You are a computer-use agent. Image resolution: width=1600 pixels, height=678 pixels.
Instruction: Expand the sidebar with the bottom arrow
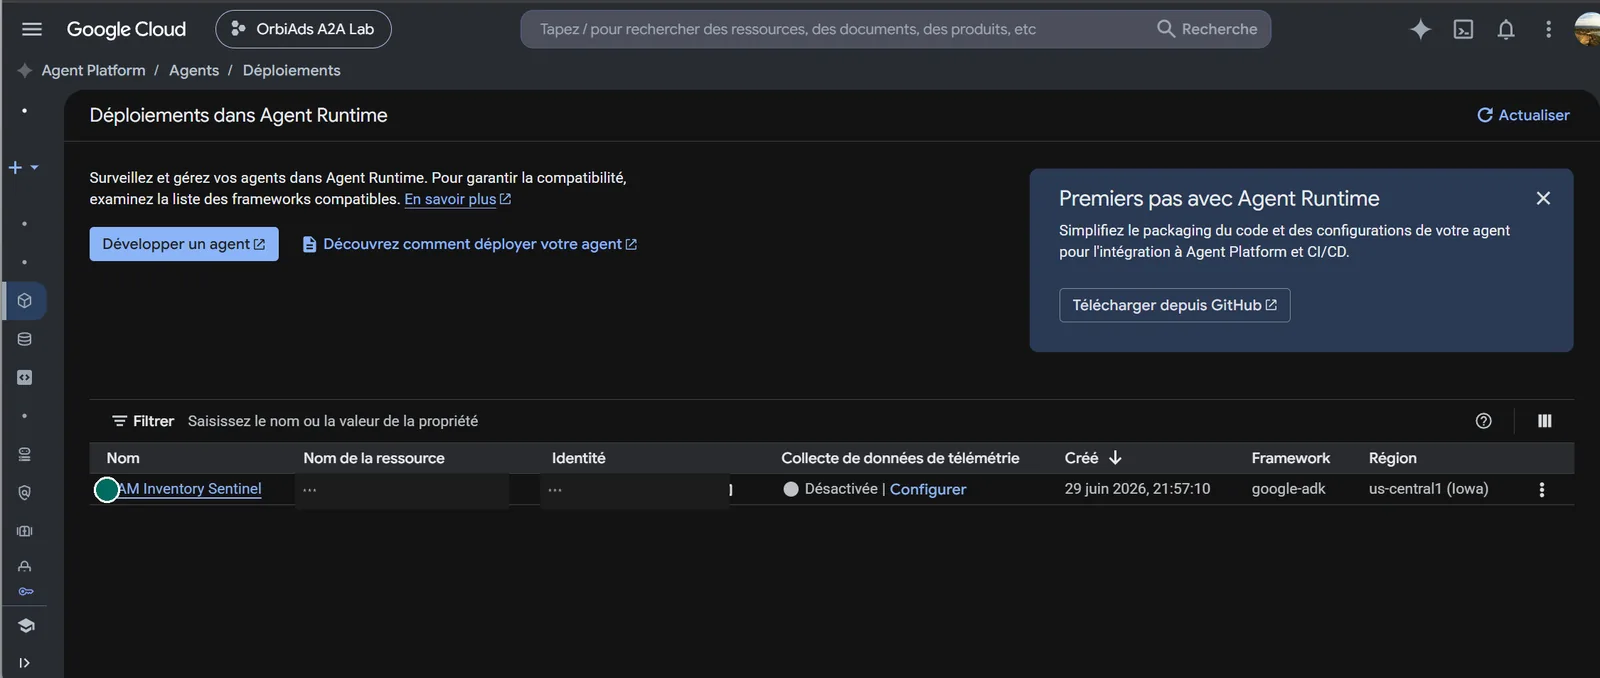pyautogui.click(x=25, y=663)
